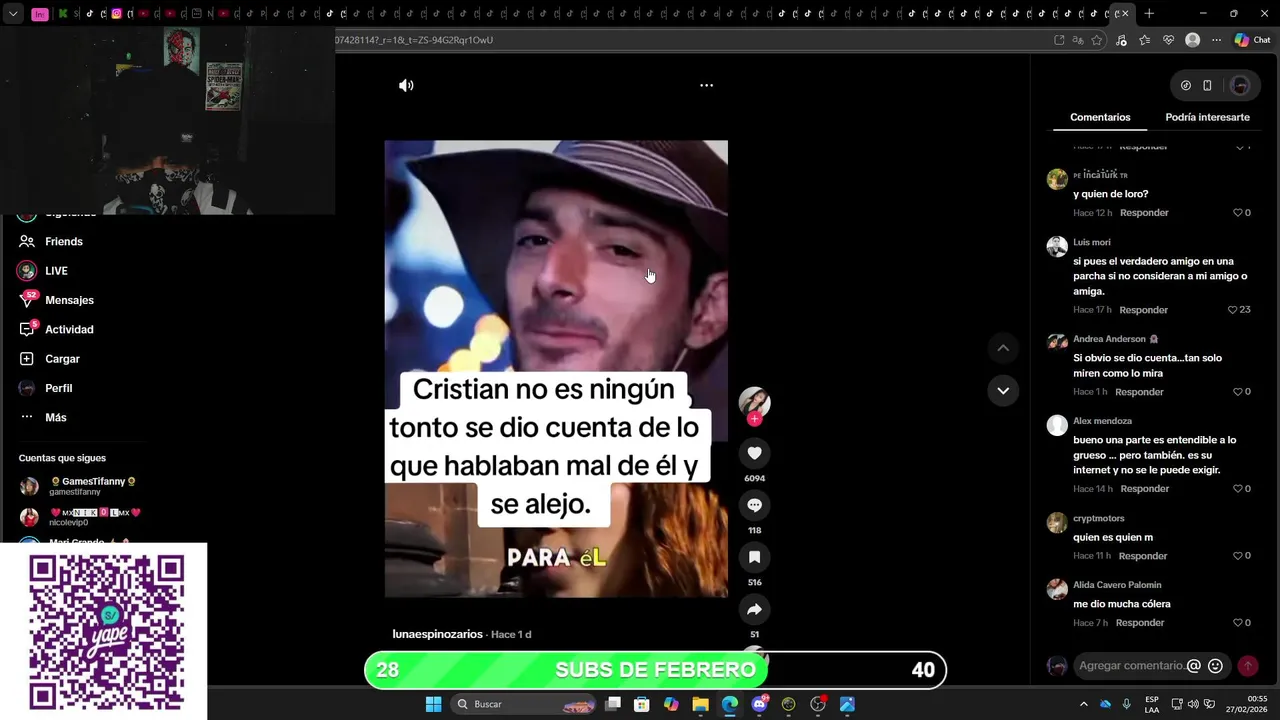Image resolution: width=1280 pixels, height=720 pixels.
Task: Reply to Luis mori's comment
Action: tap(1144, 310)
